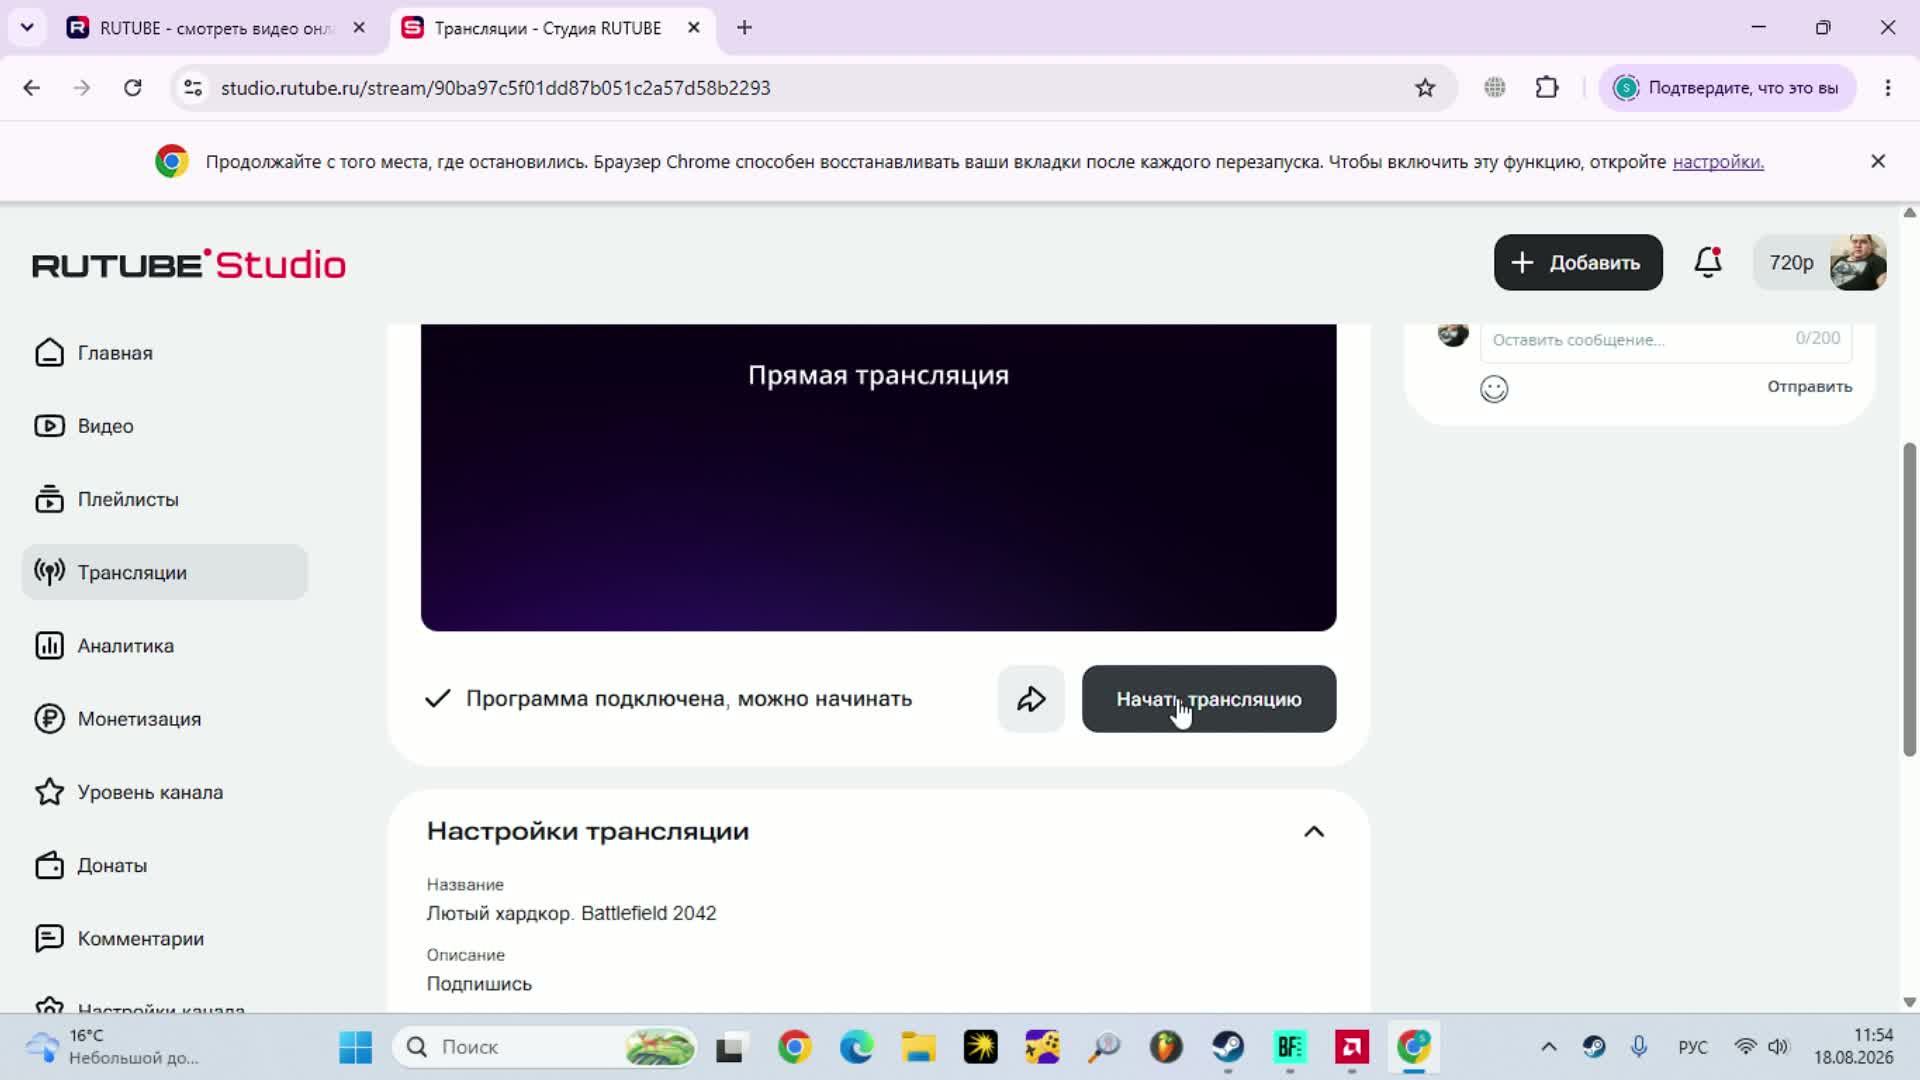Dismiss the Chrome restore-tabs infobar
The height and width of the screenshot is (1080, 1920).
pos(1878,161)
